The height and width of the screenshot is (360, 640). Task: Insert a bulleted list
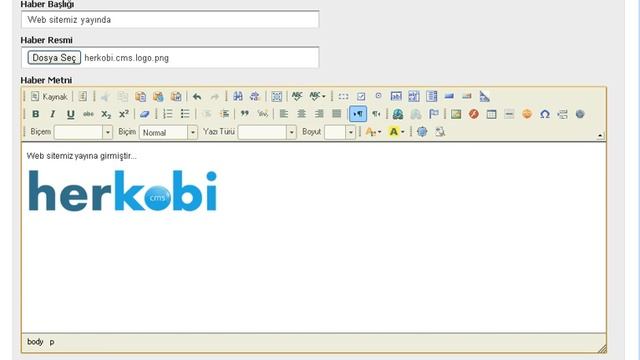pyautogui.click(x=185, y=114)
